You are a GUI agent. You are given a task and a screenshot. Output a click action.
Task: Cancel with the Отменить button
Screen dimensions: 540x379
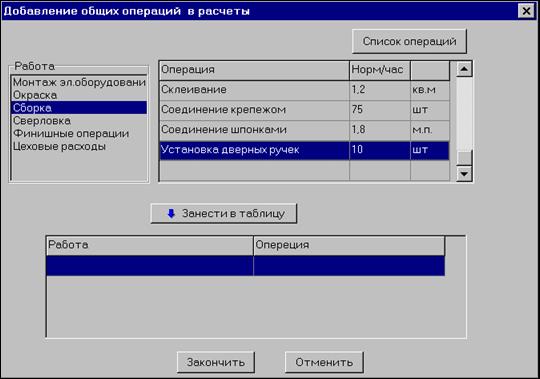pyautogui.click(x=324, y=362)
